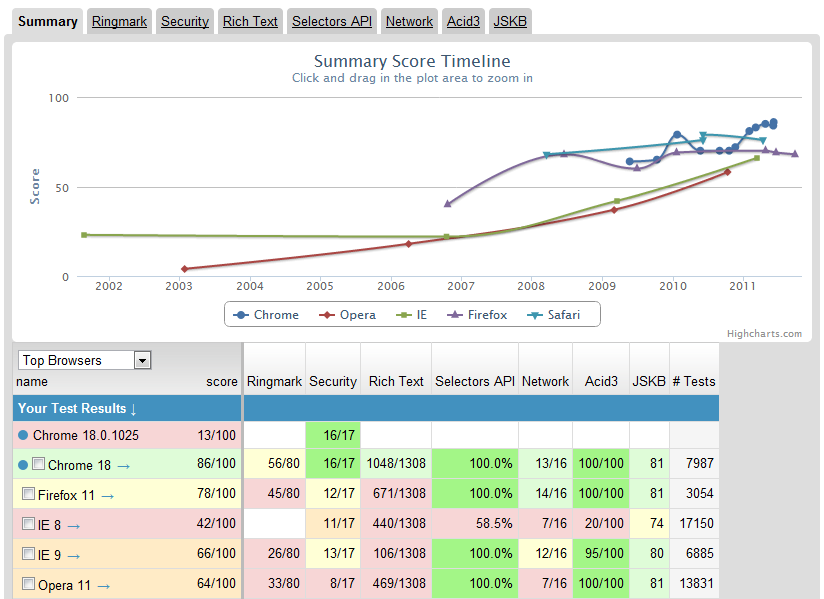
Task: Switch to the Ringmark tab
Action: (119, 21)
